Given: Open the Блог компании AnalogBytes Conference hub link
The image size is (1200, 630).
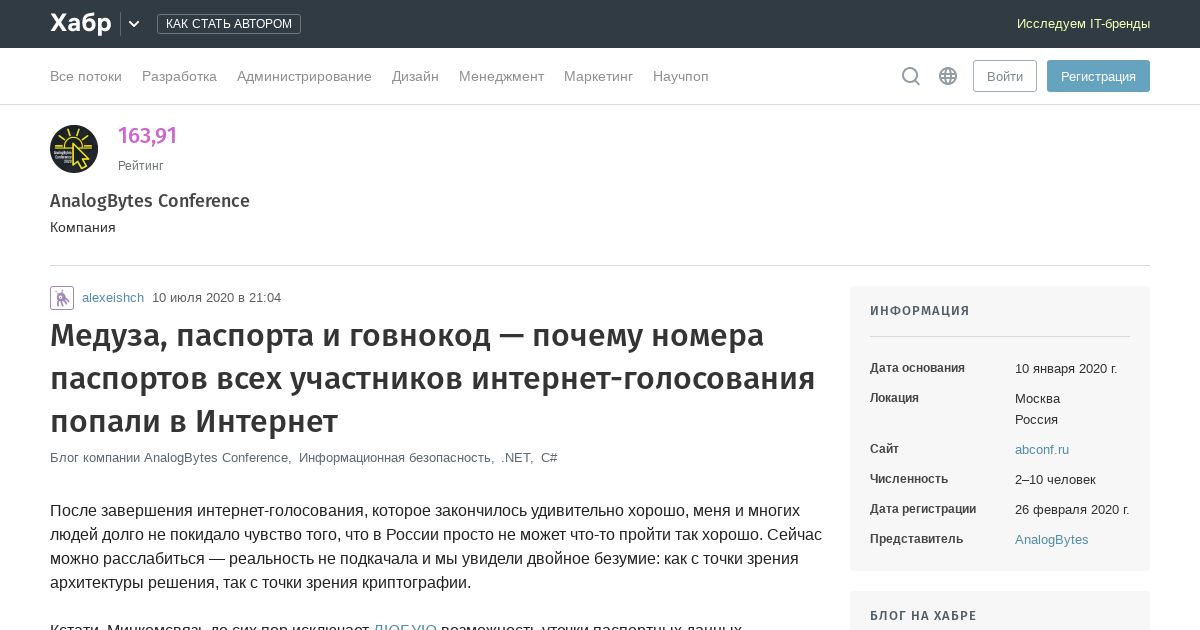Looking at the screenshot, I should pos(171,458).
